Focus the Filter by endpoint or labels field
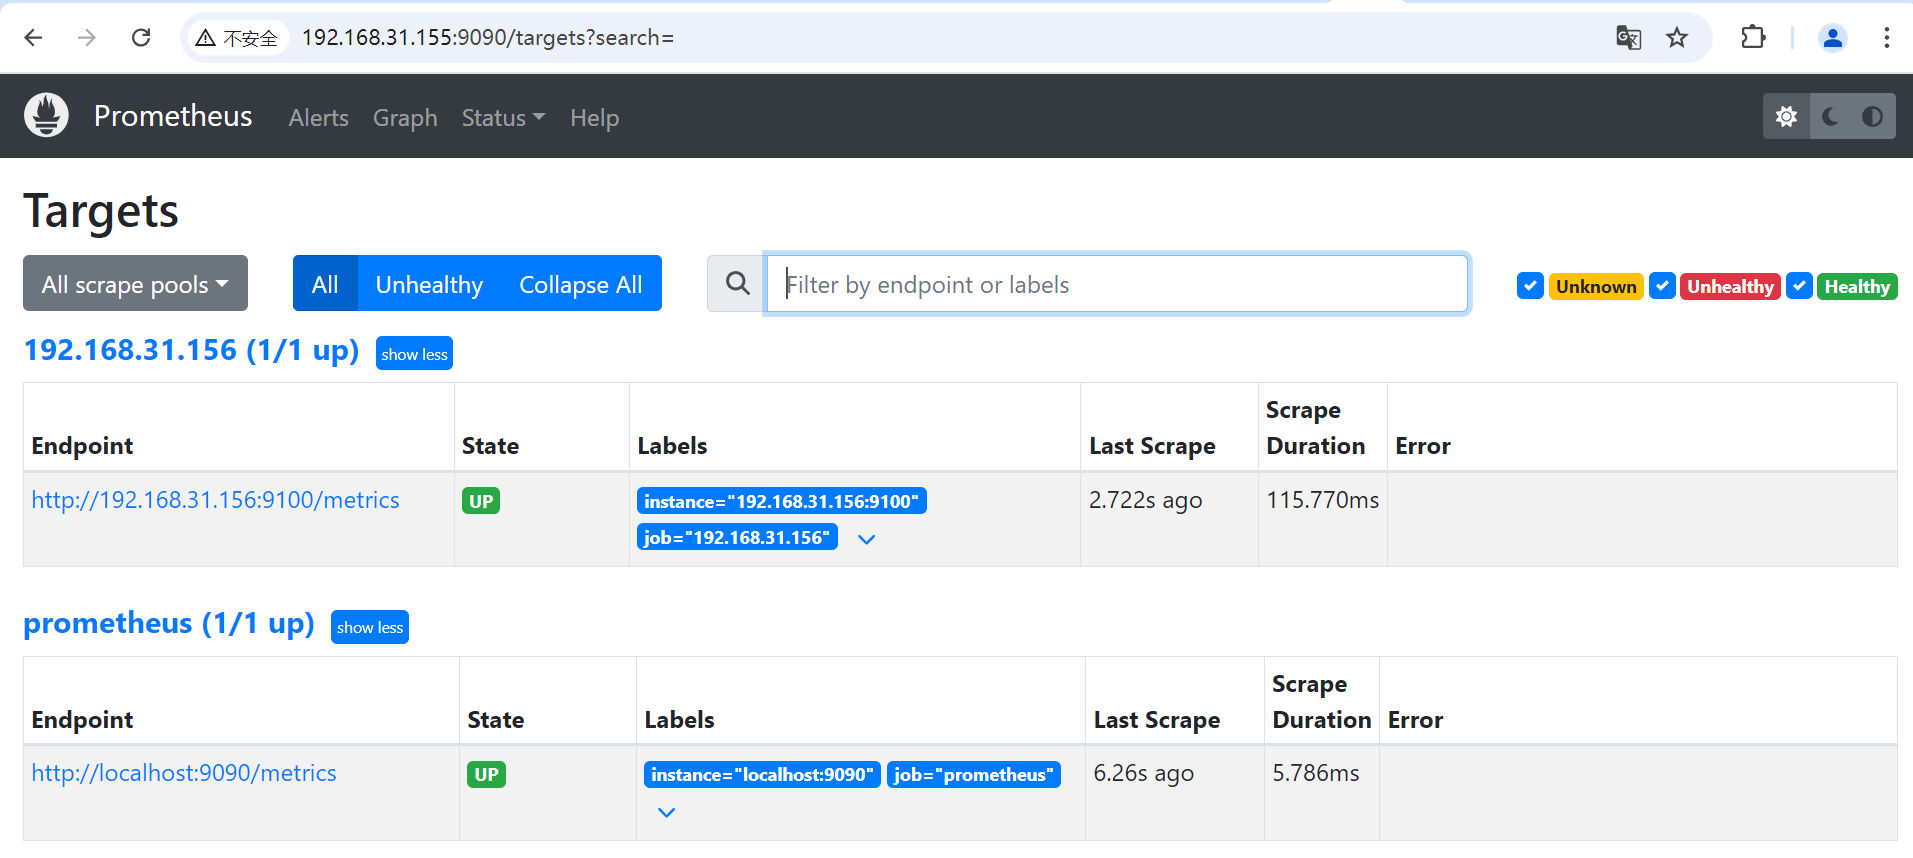 pyautogui.click(x=1116, y=284)
